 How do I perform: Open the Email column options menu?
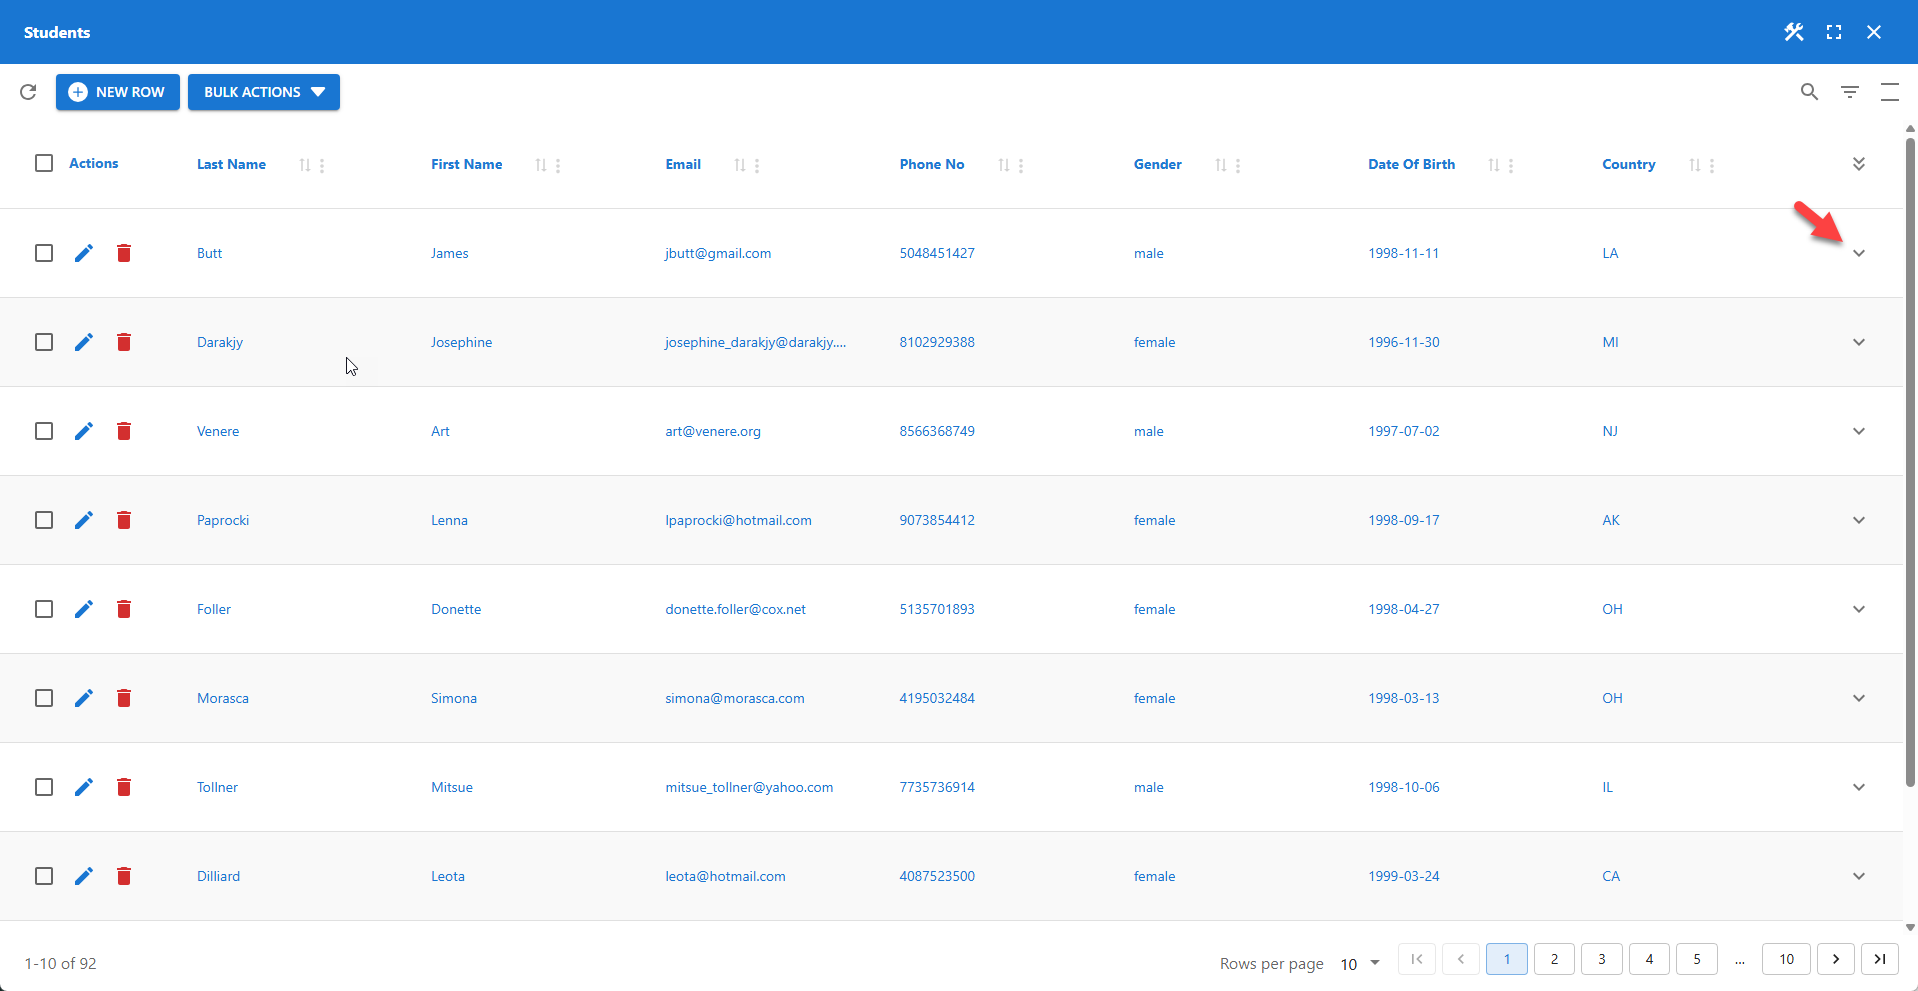(x=757, y=165)
